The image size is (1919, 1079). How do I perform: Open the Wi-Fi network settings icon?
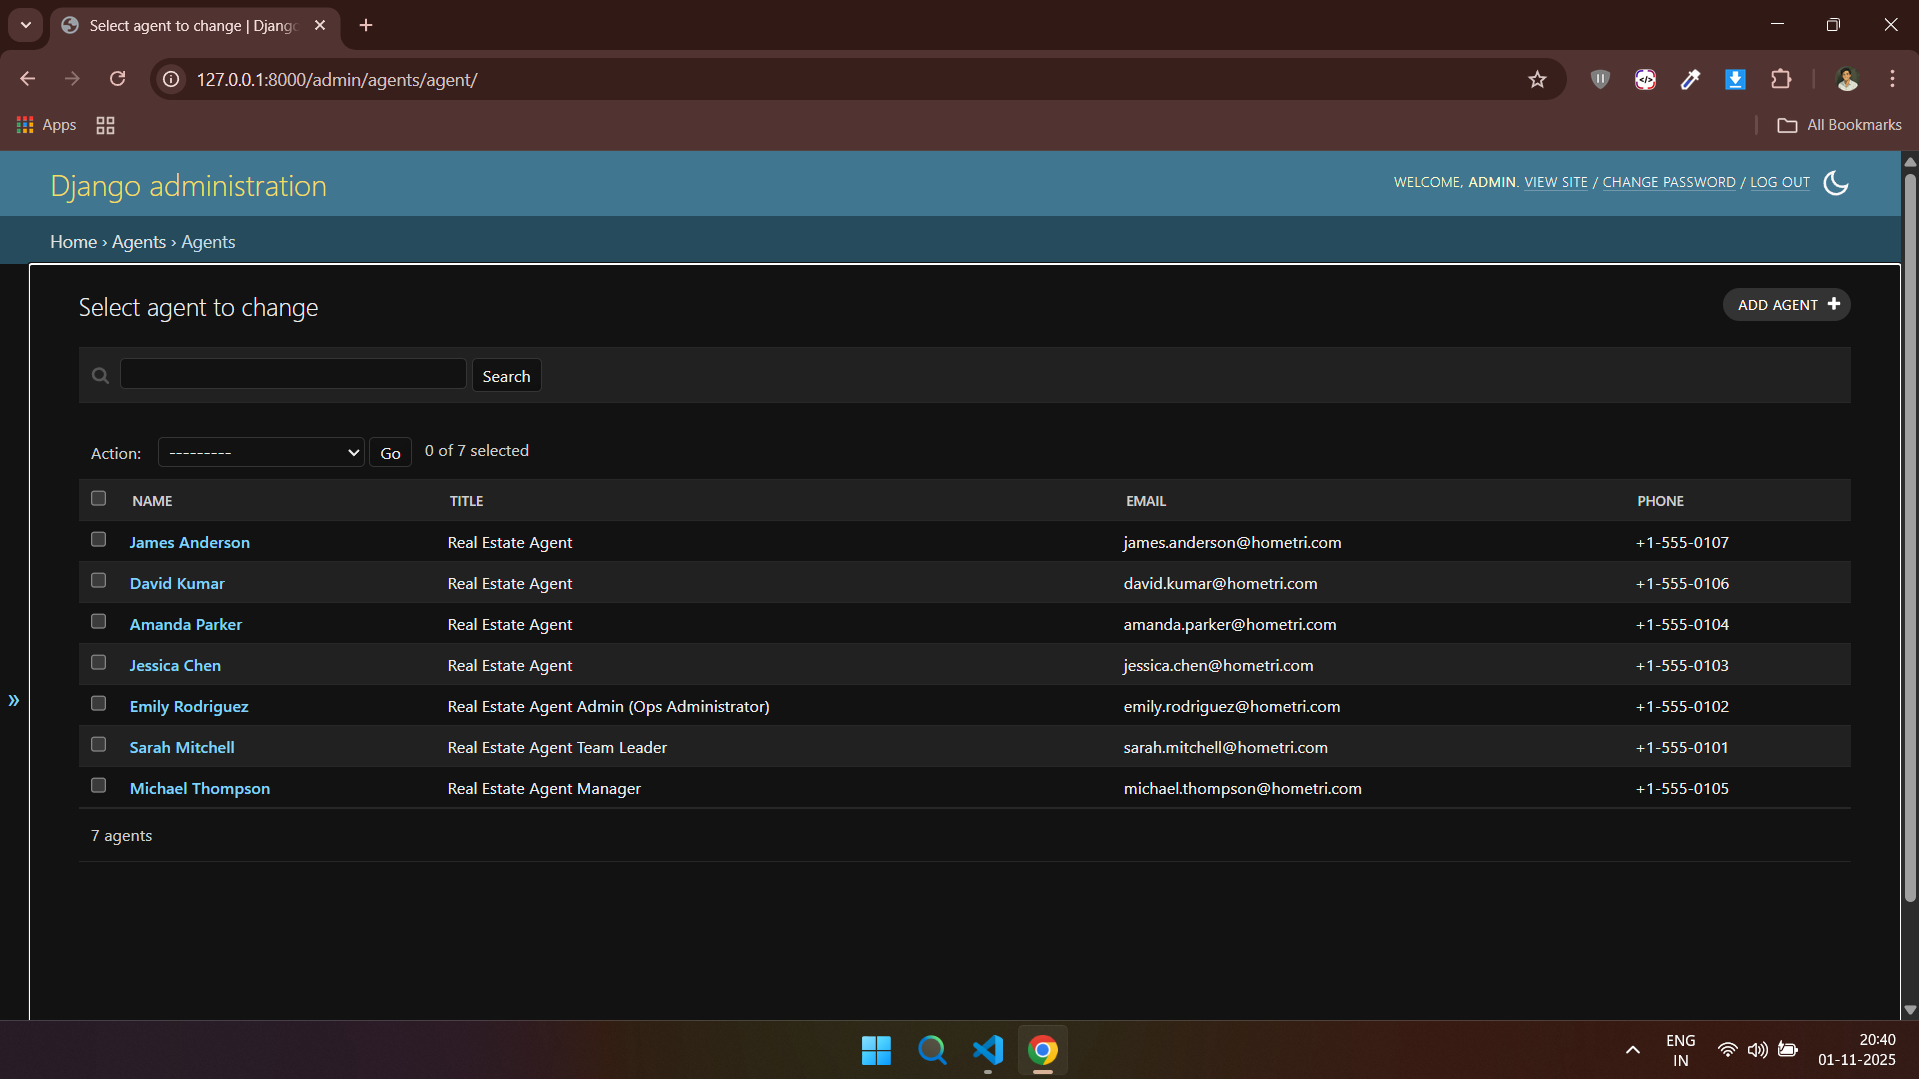click(1727, 1050)
